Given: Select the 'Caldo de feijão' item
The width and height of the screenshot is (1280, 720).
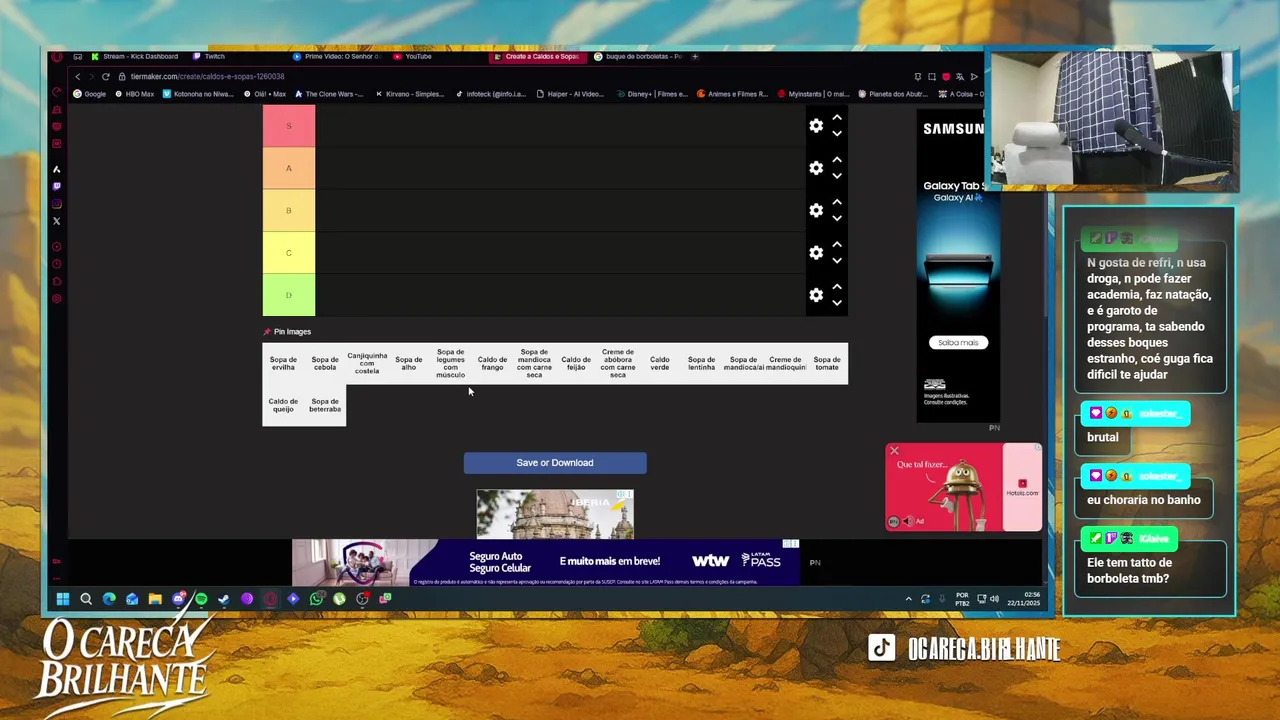Looking at the screenshot, I should 576,363.
